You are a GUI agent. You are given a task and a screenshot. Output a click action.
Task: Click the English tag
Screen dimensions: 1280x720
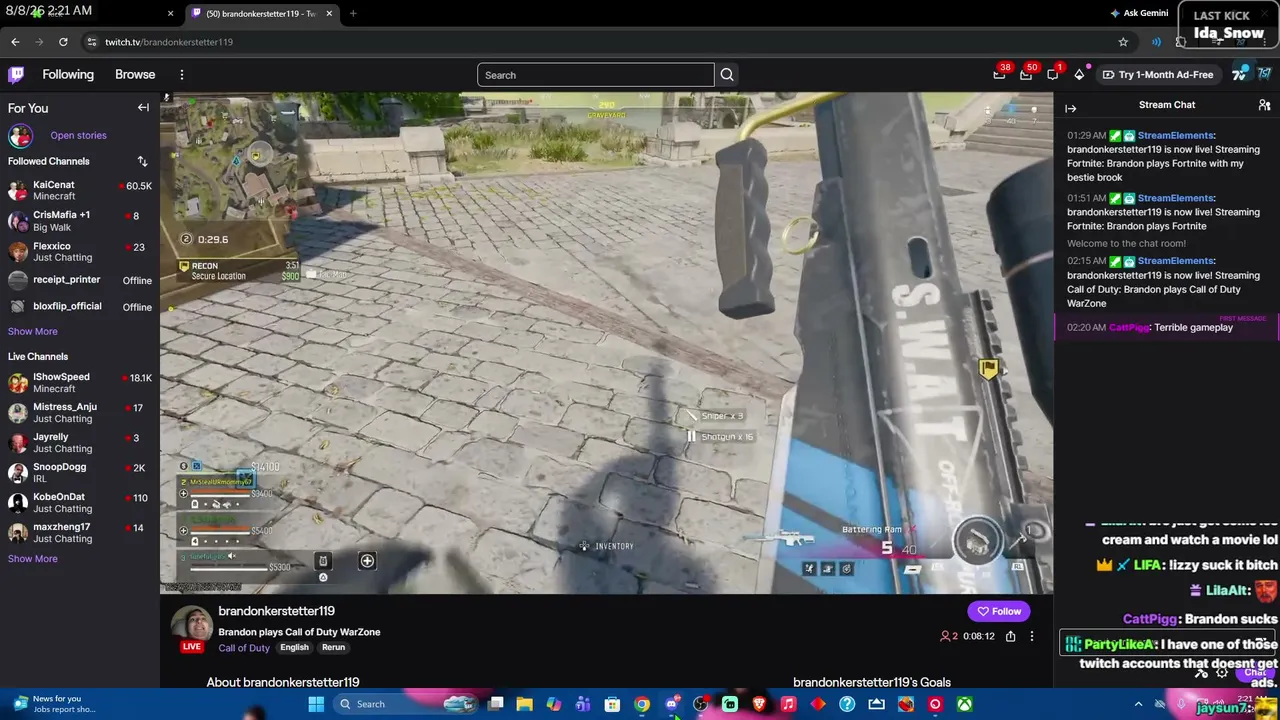[x=294, y=648]
